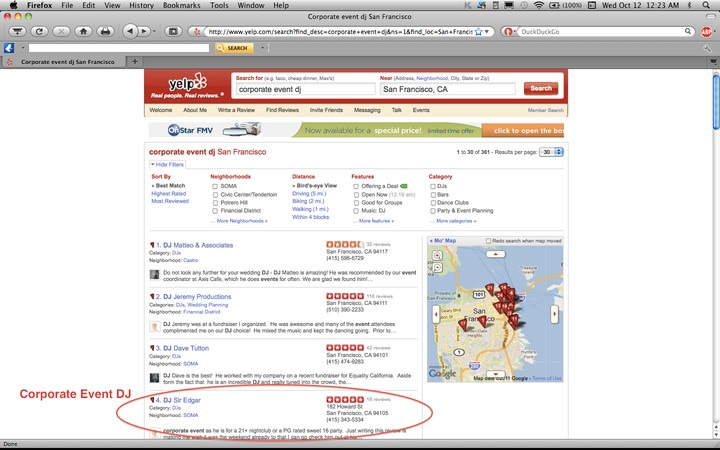Check the Potrero Hill filter
Viewport: 720px width, 450px height.
[x=215, y=202]
